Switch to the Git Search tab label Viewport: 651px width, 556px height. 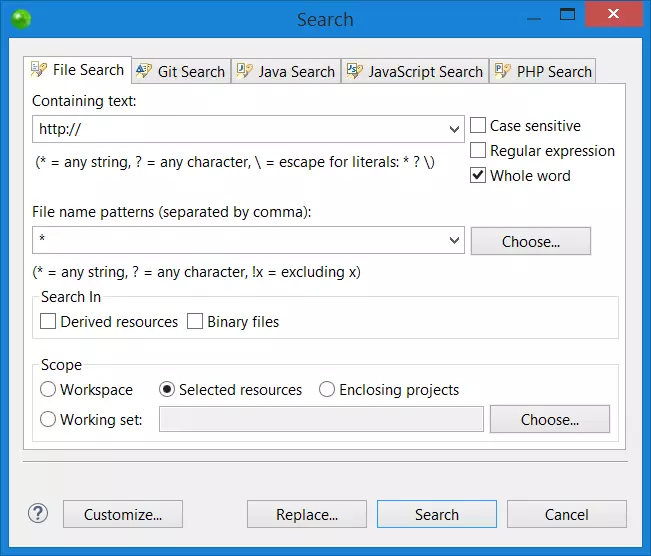tap(191, 72)
